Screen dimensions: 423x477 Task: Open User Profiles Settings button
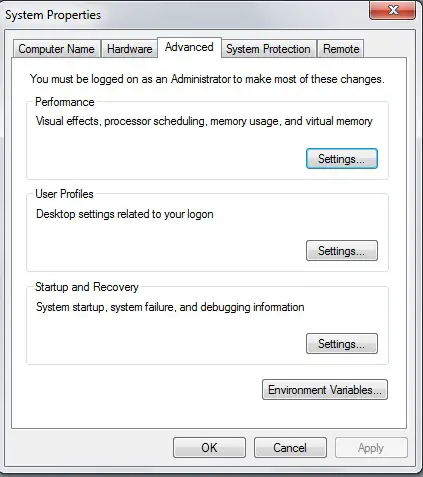(342, 250)
